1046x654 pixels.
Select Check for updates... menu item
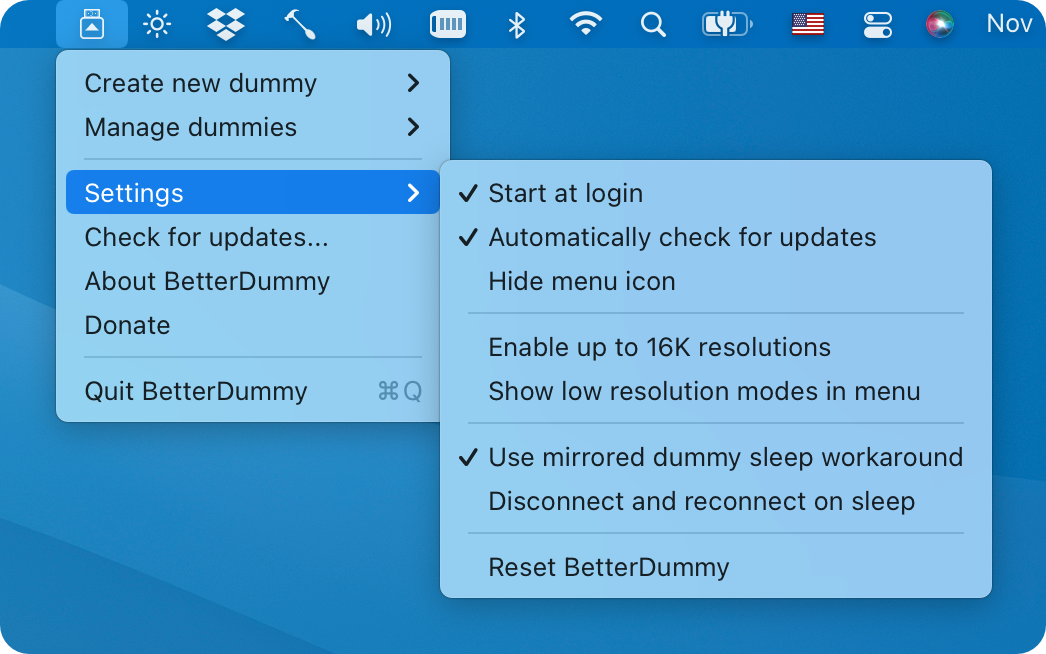tap(253, 237)
